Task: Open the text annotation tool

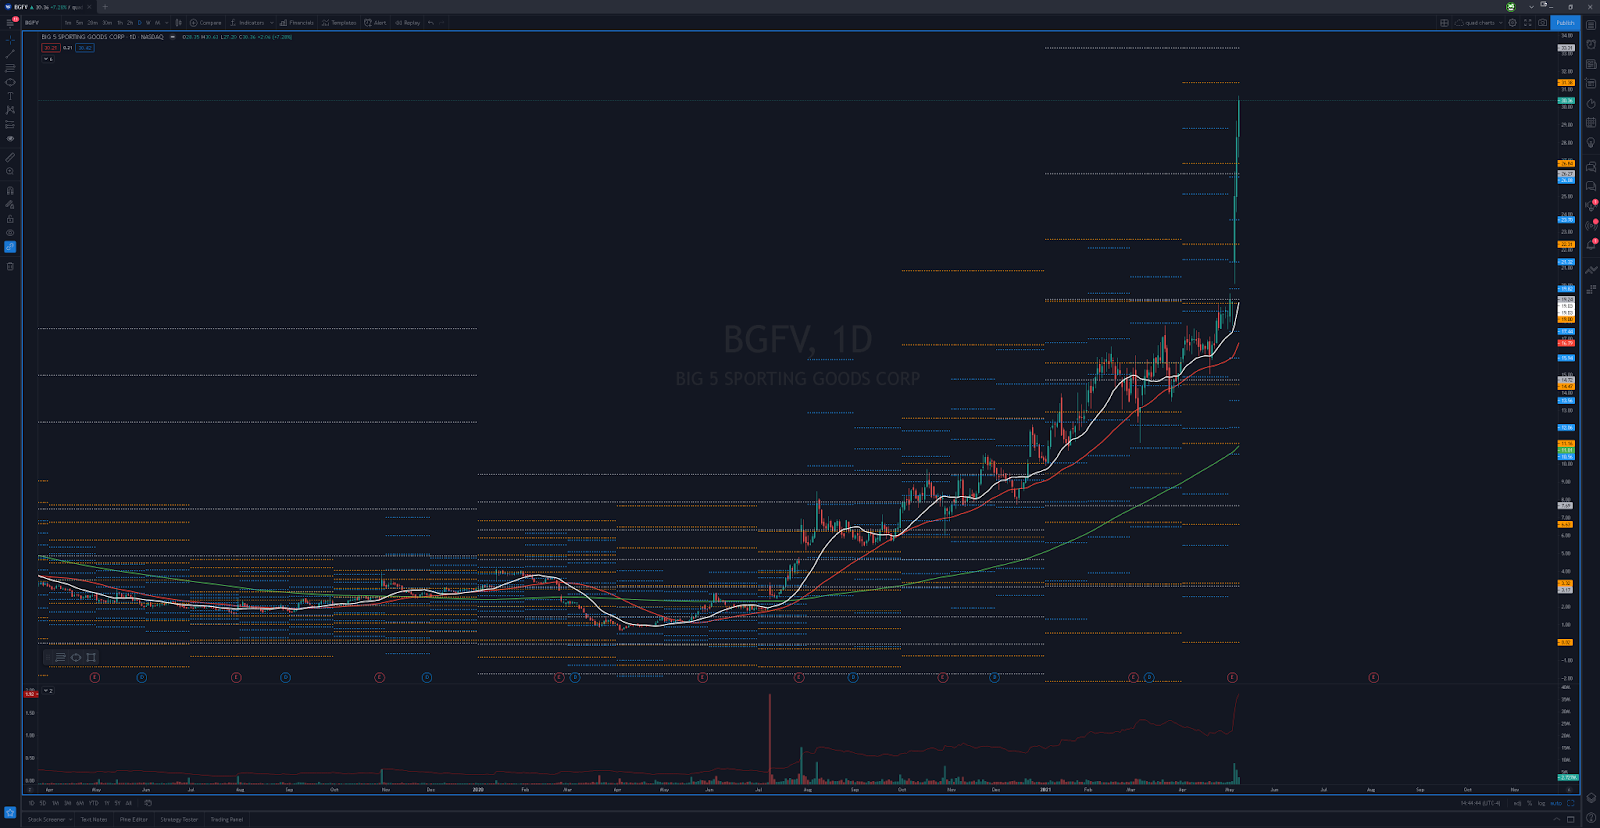Action: tap(10, 96)
